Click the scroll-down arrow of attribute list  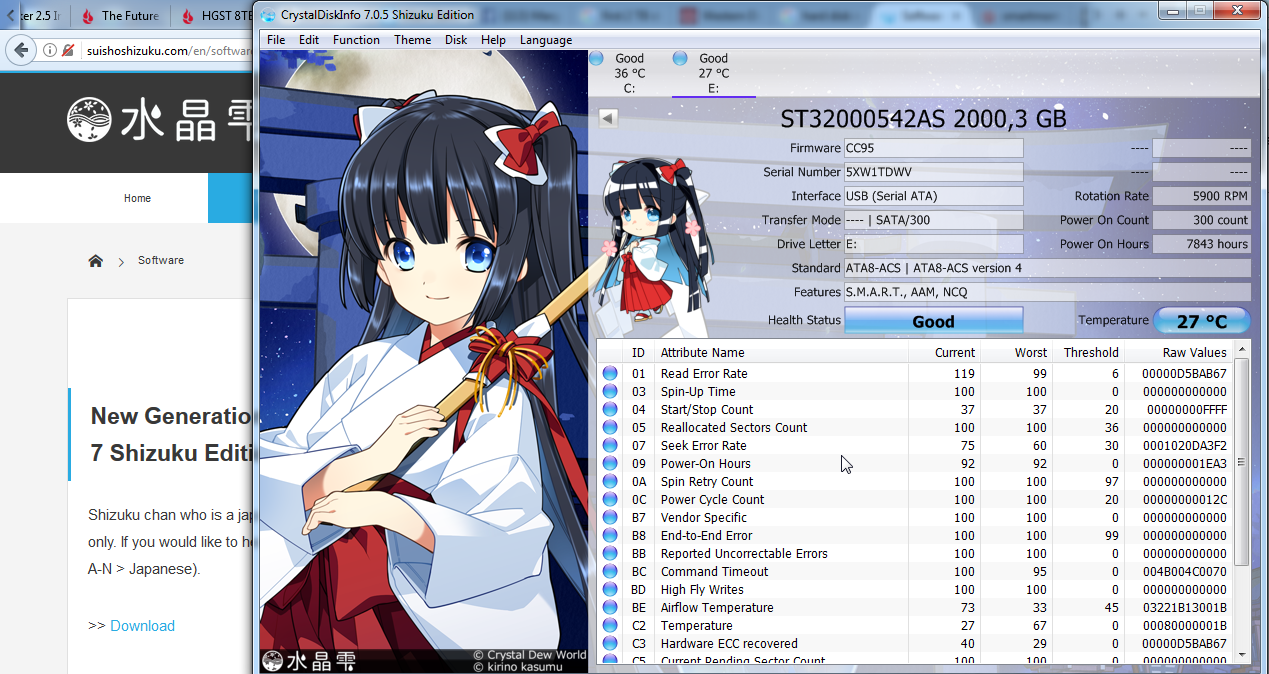pyautogui.click(x=1242, y=655)
